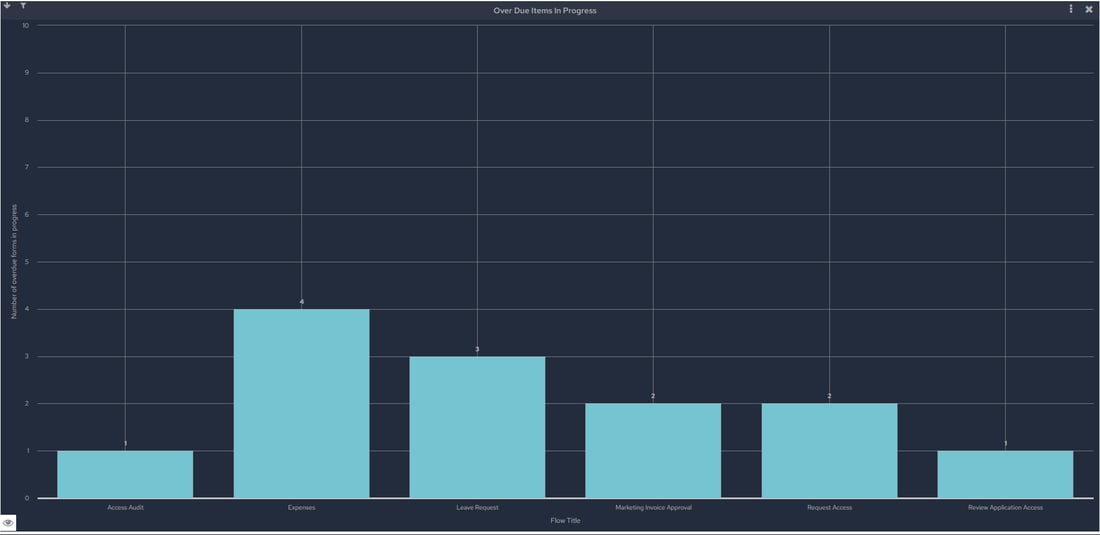Close the Over Due Items chart panel

pos(1089,9)
